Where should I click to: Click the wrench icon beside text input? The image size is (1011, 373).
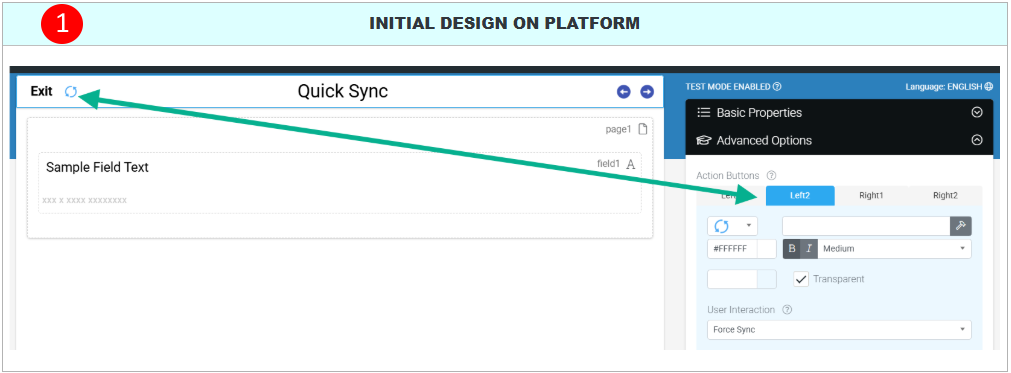pyautogui.click(x=960, y=226)
